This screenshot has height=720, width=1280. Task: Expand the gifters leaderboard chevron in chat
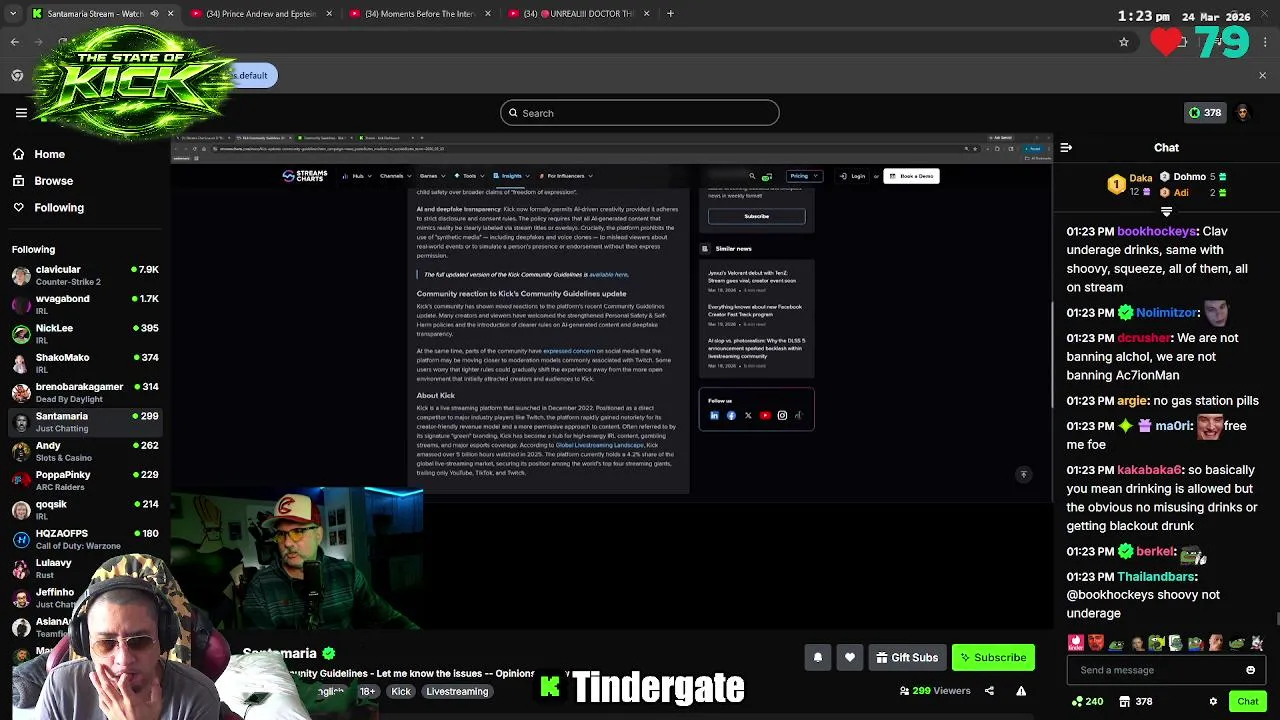pos(1166,211)
